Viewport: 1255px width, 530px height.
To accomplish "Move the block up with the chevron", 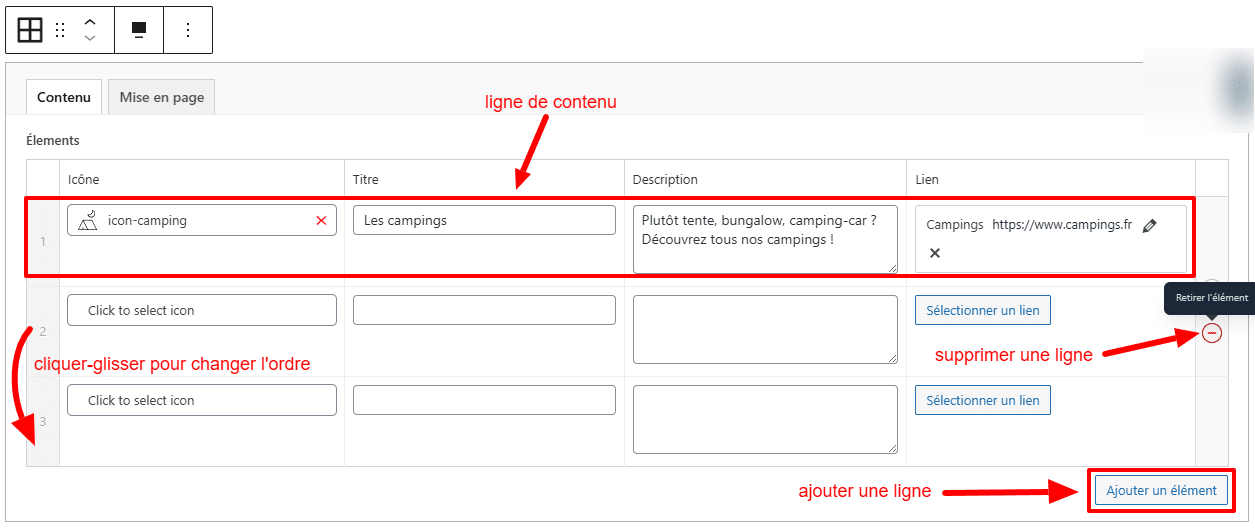I will (x=90, y=22).
